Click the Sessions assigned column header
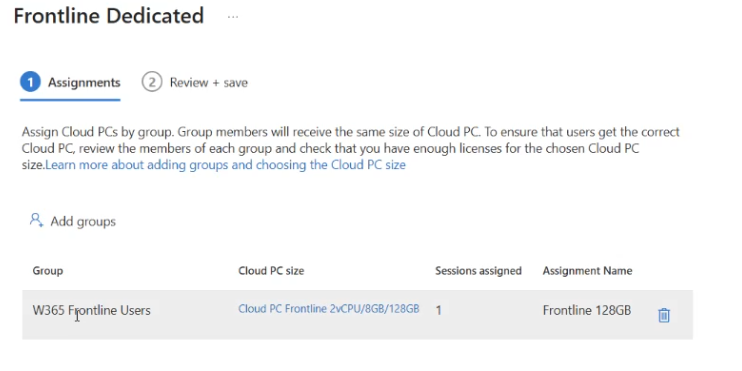The image size is (742, 371). [478, 271]
